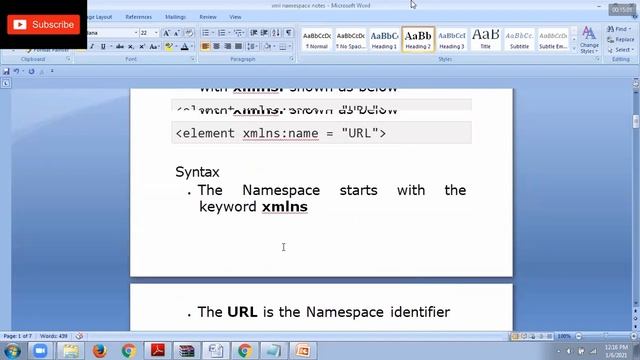Apply the Subtitle style
640x360 pixels.
pos(519,40)
